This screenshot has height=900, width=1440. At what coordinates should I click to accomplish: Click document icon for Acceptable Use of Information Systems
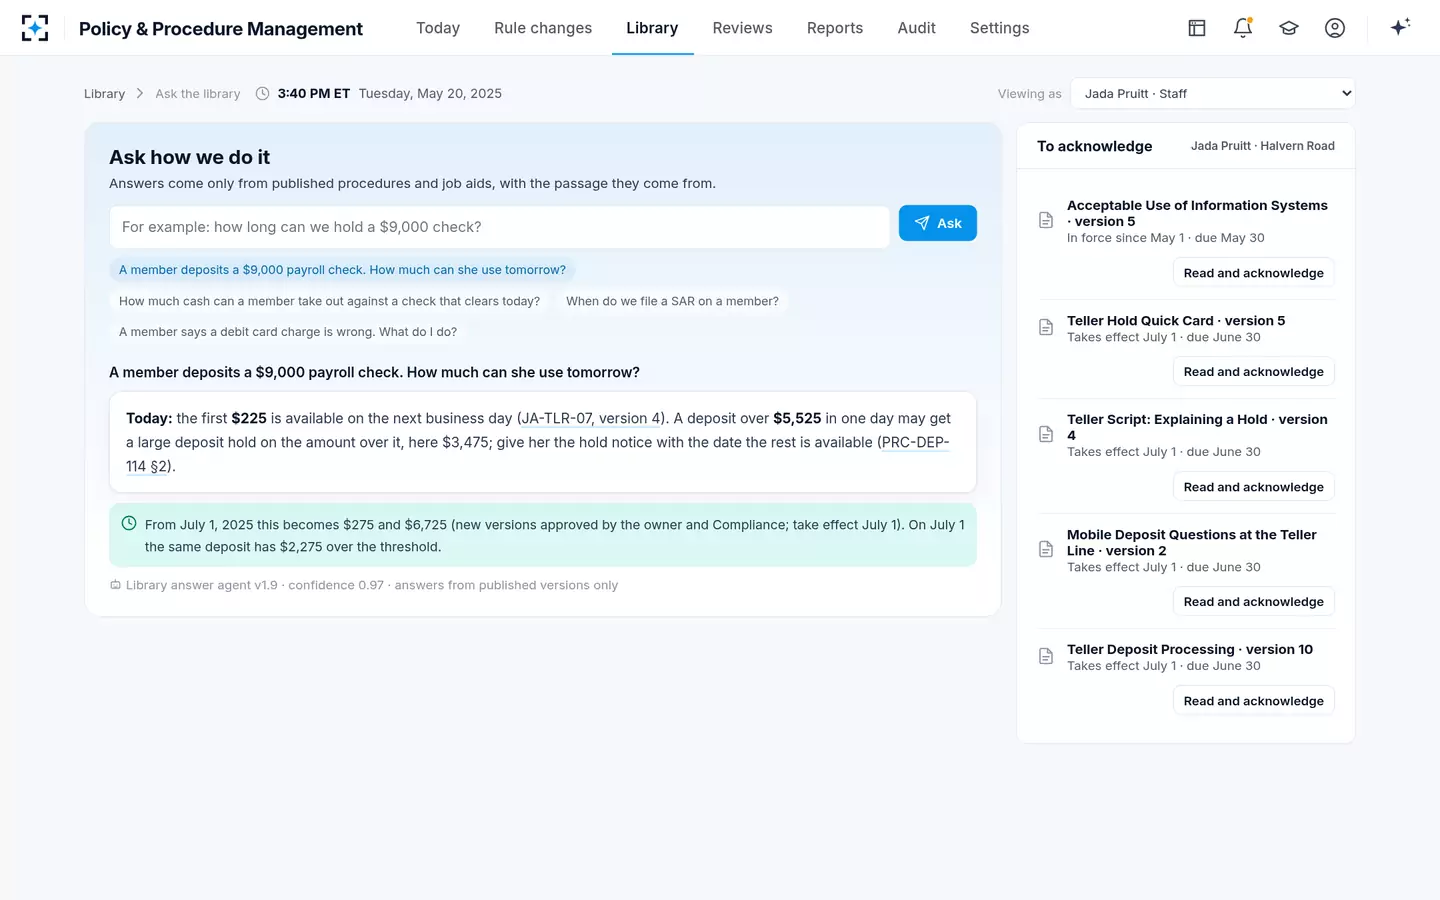(x=1046, y=220)
